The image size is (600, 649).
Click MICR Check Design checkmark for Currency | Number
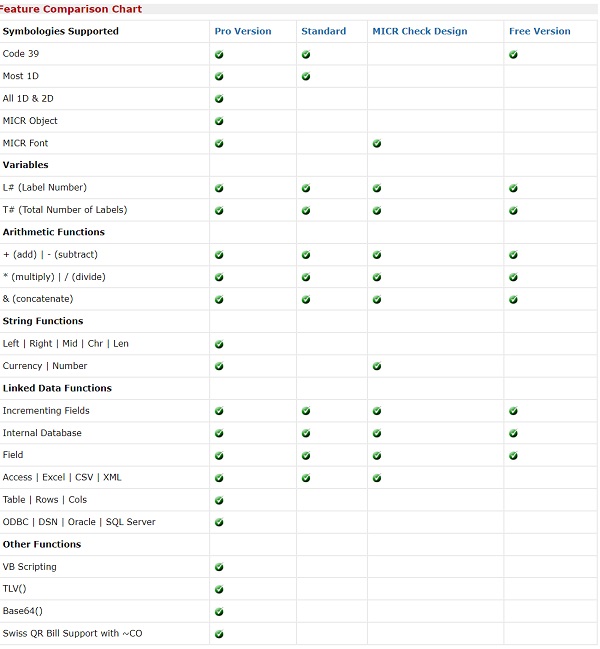point(377,366)
